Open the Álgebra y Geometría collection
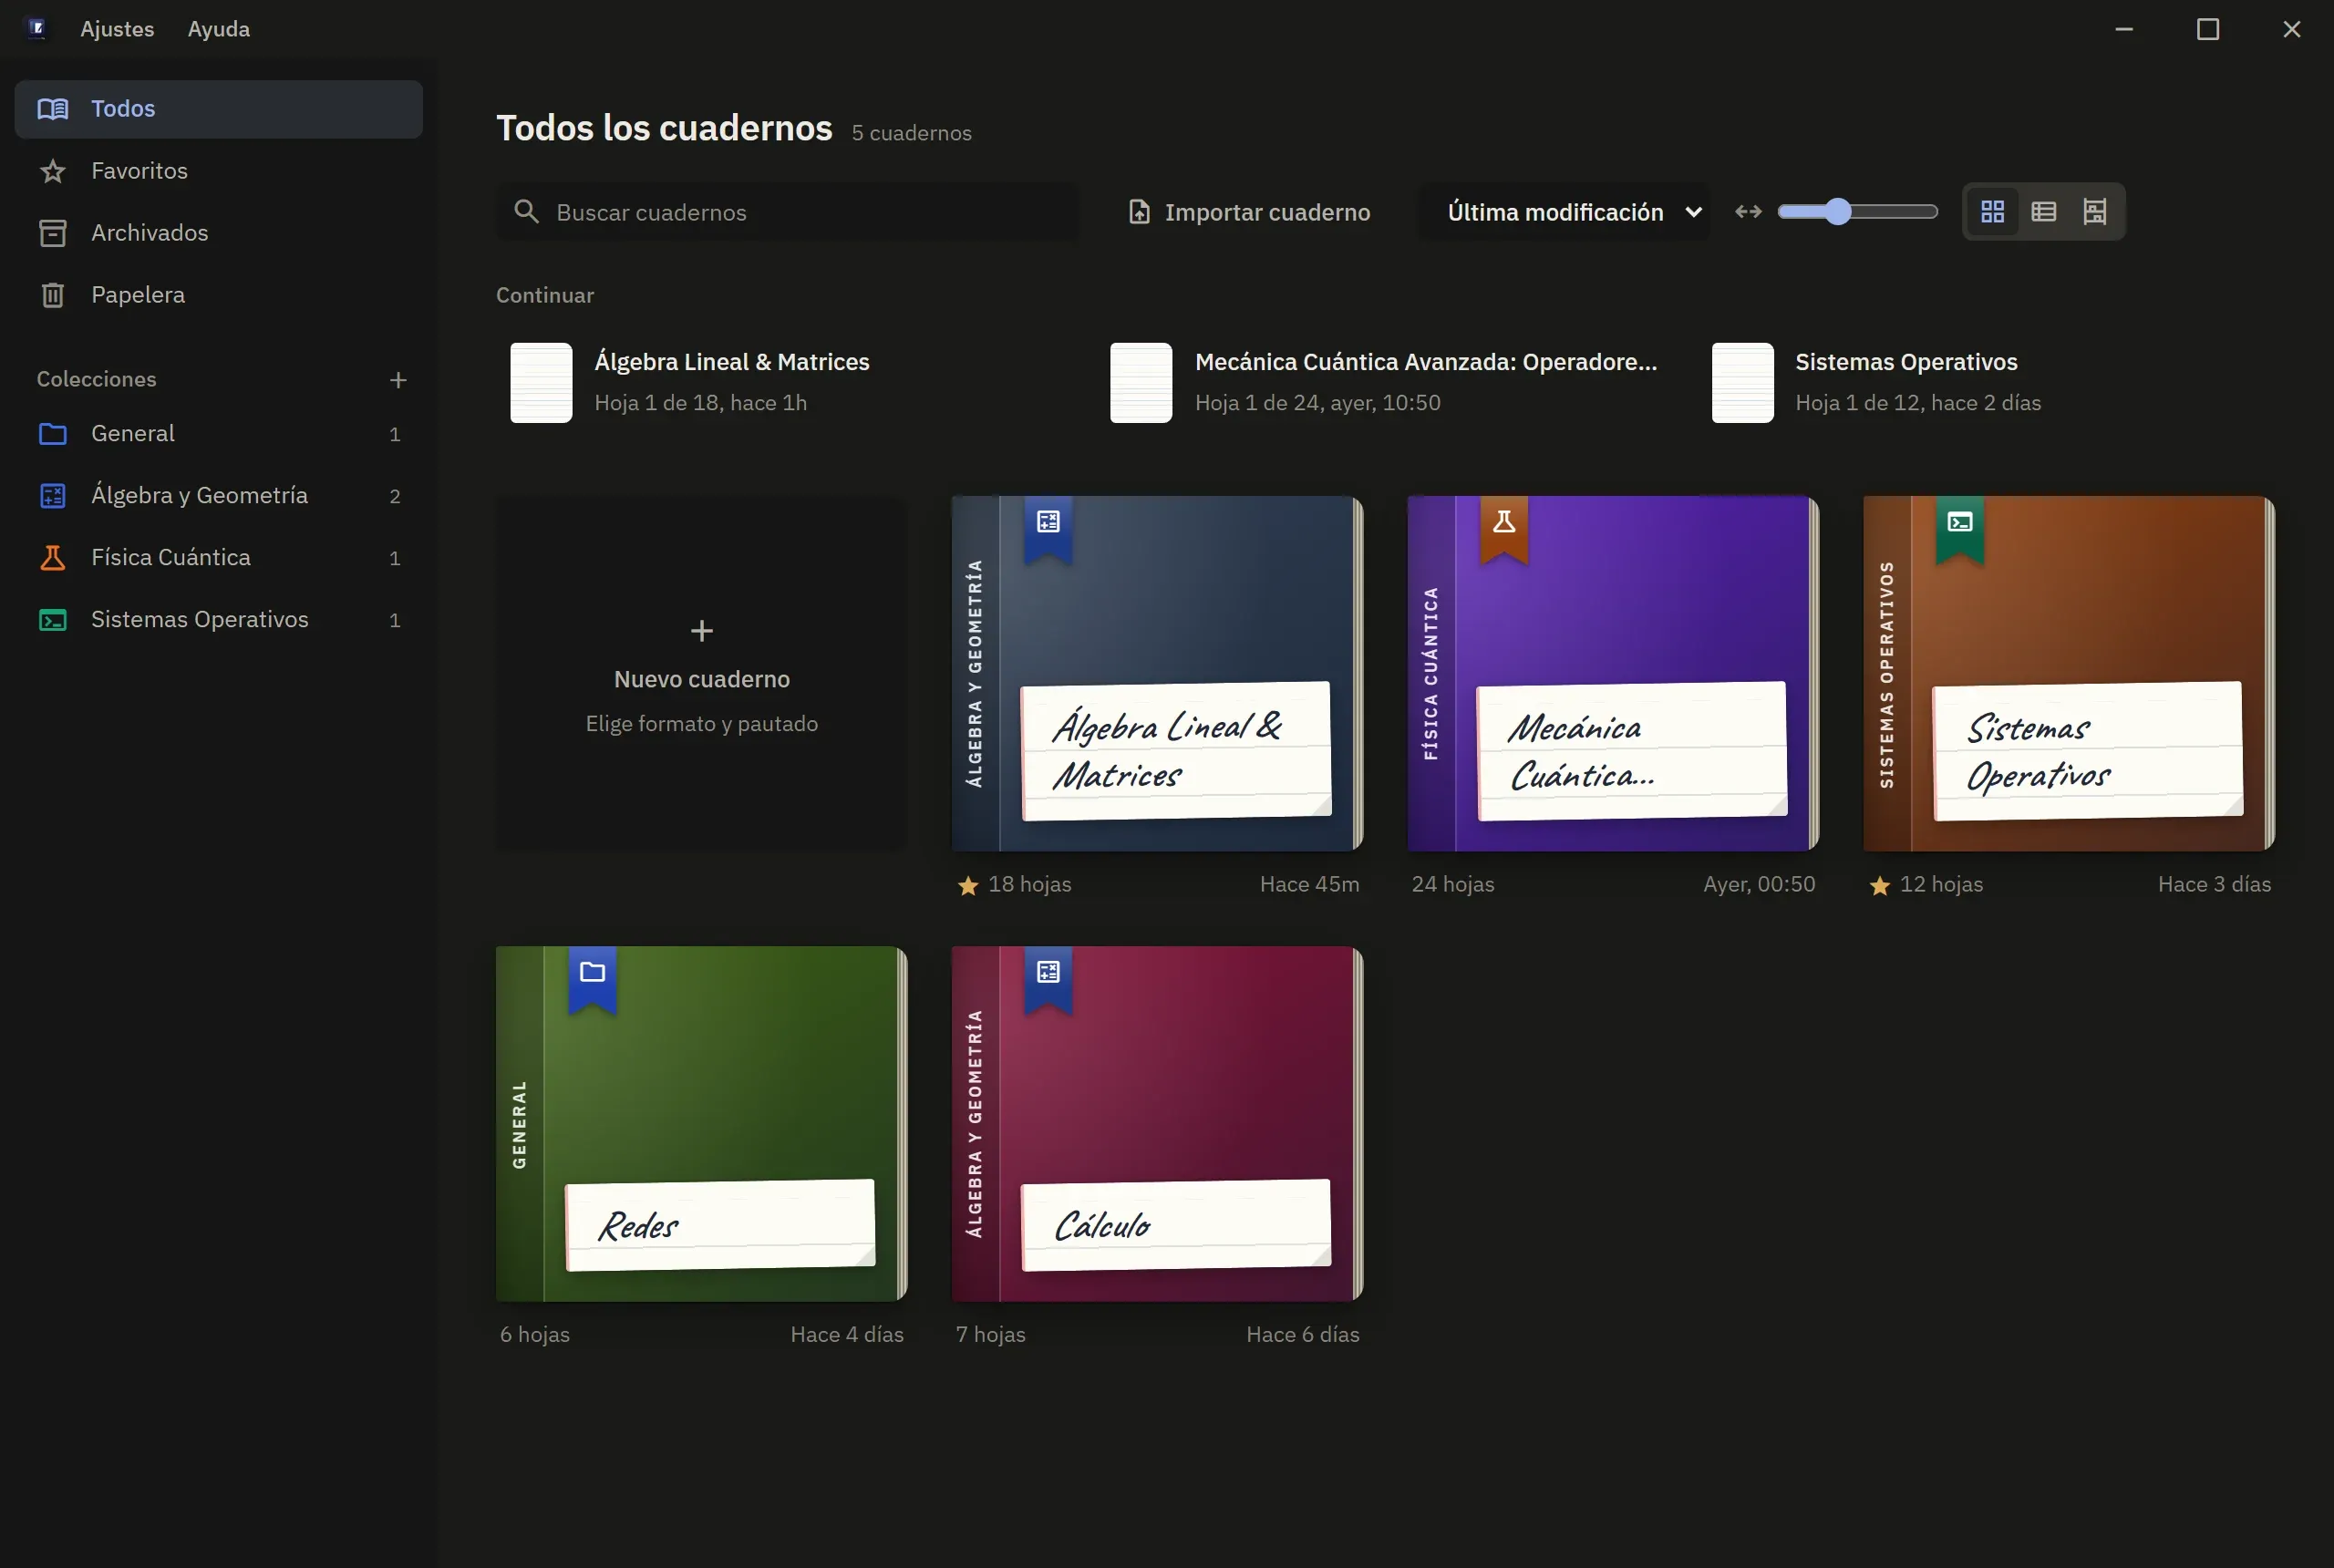 (218, 496)
